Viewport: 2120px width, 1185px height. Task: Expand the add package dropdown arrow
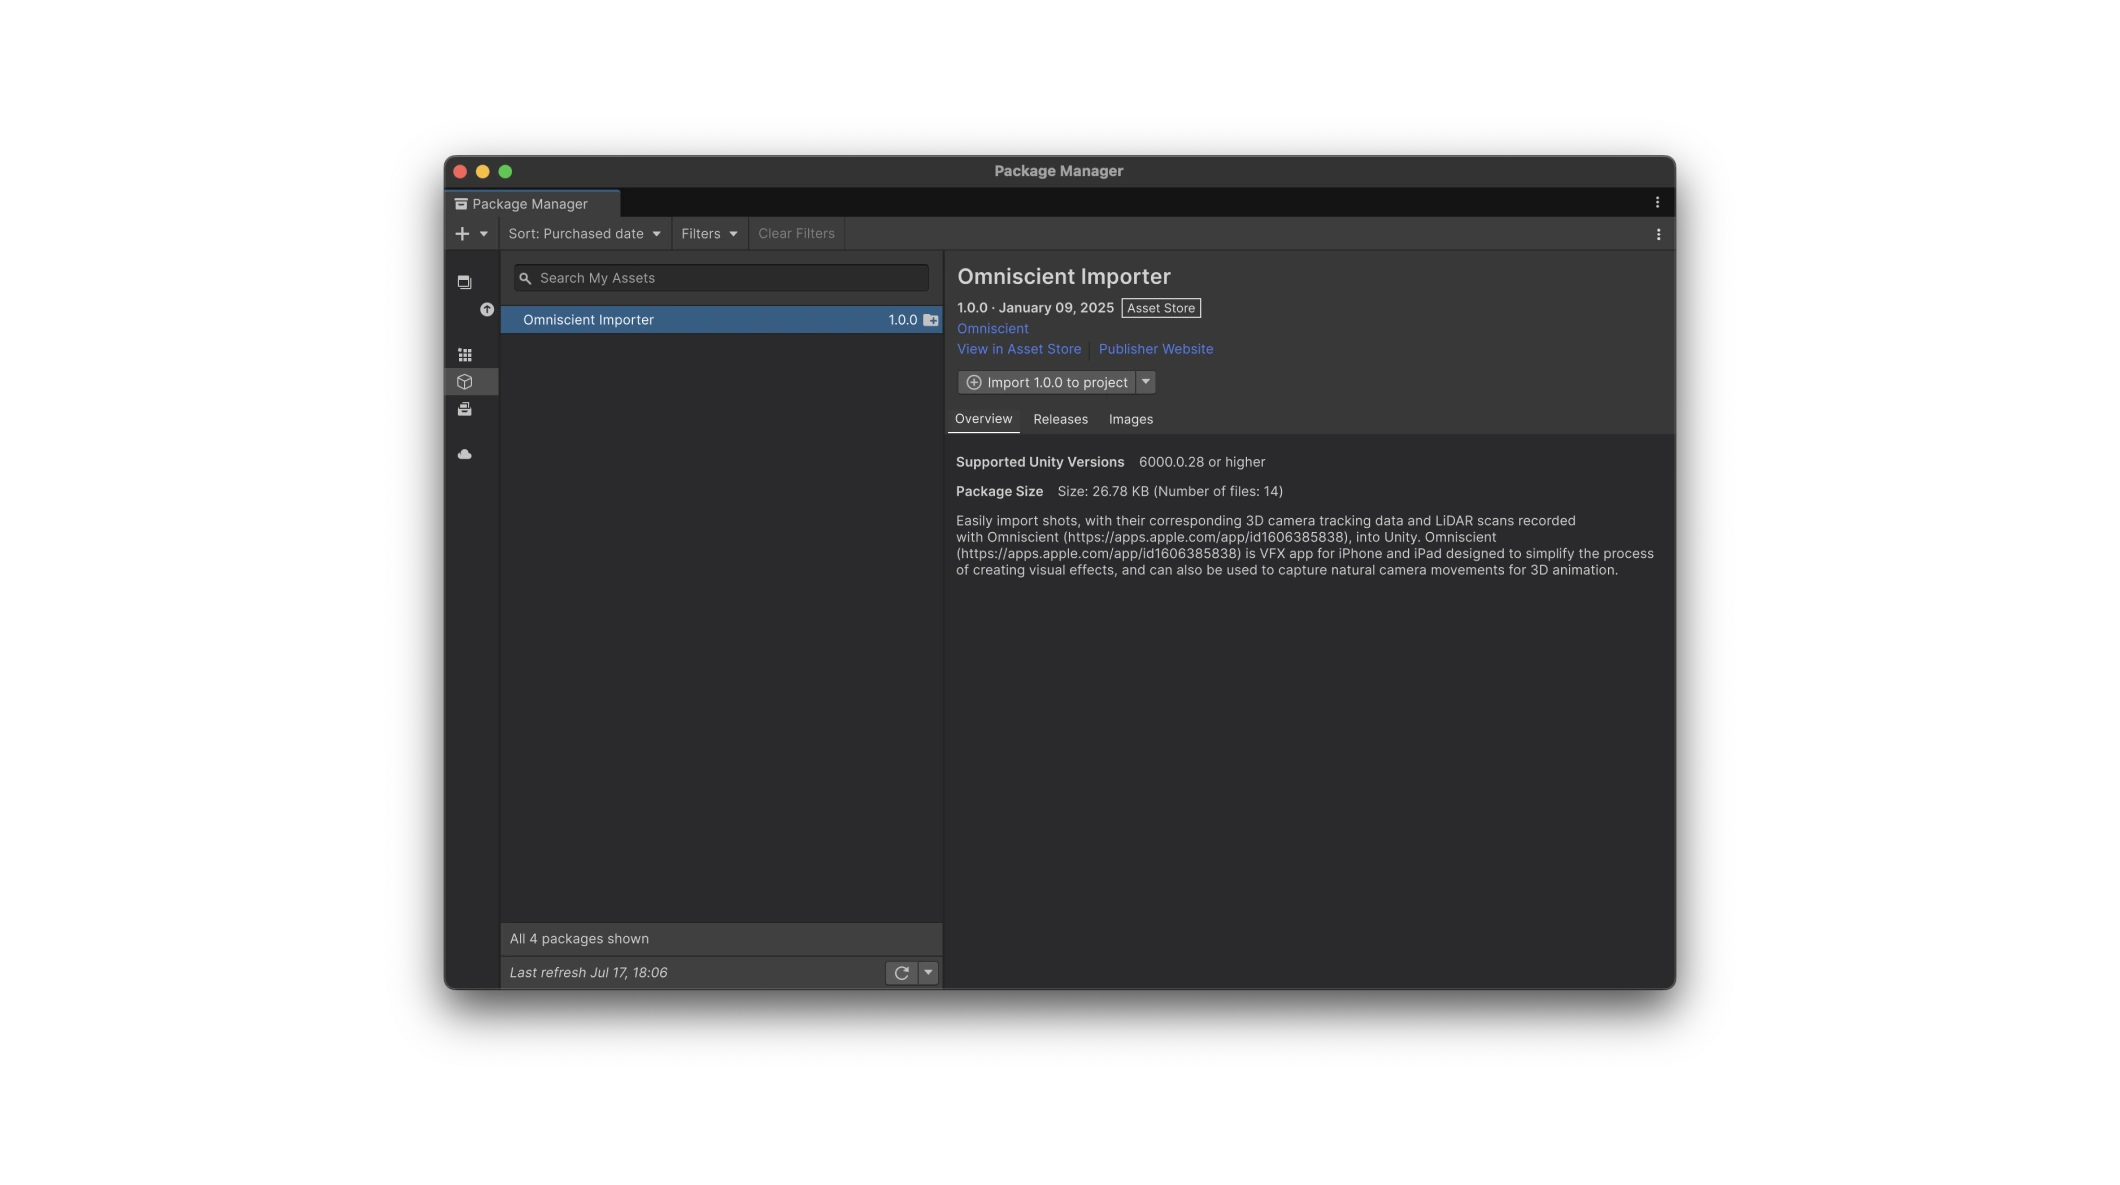(484, 234)
